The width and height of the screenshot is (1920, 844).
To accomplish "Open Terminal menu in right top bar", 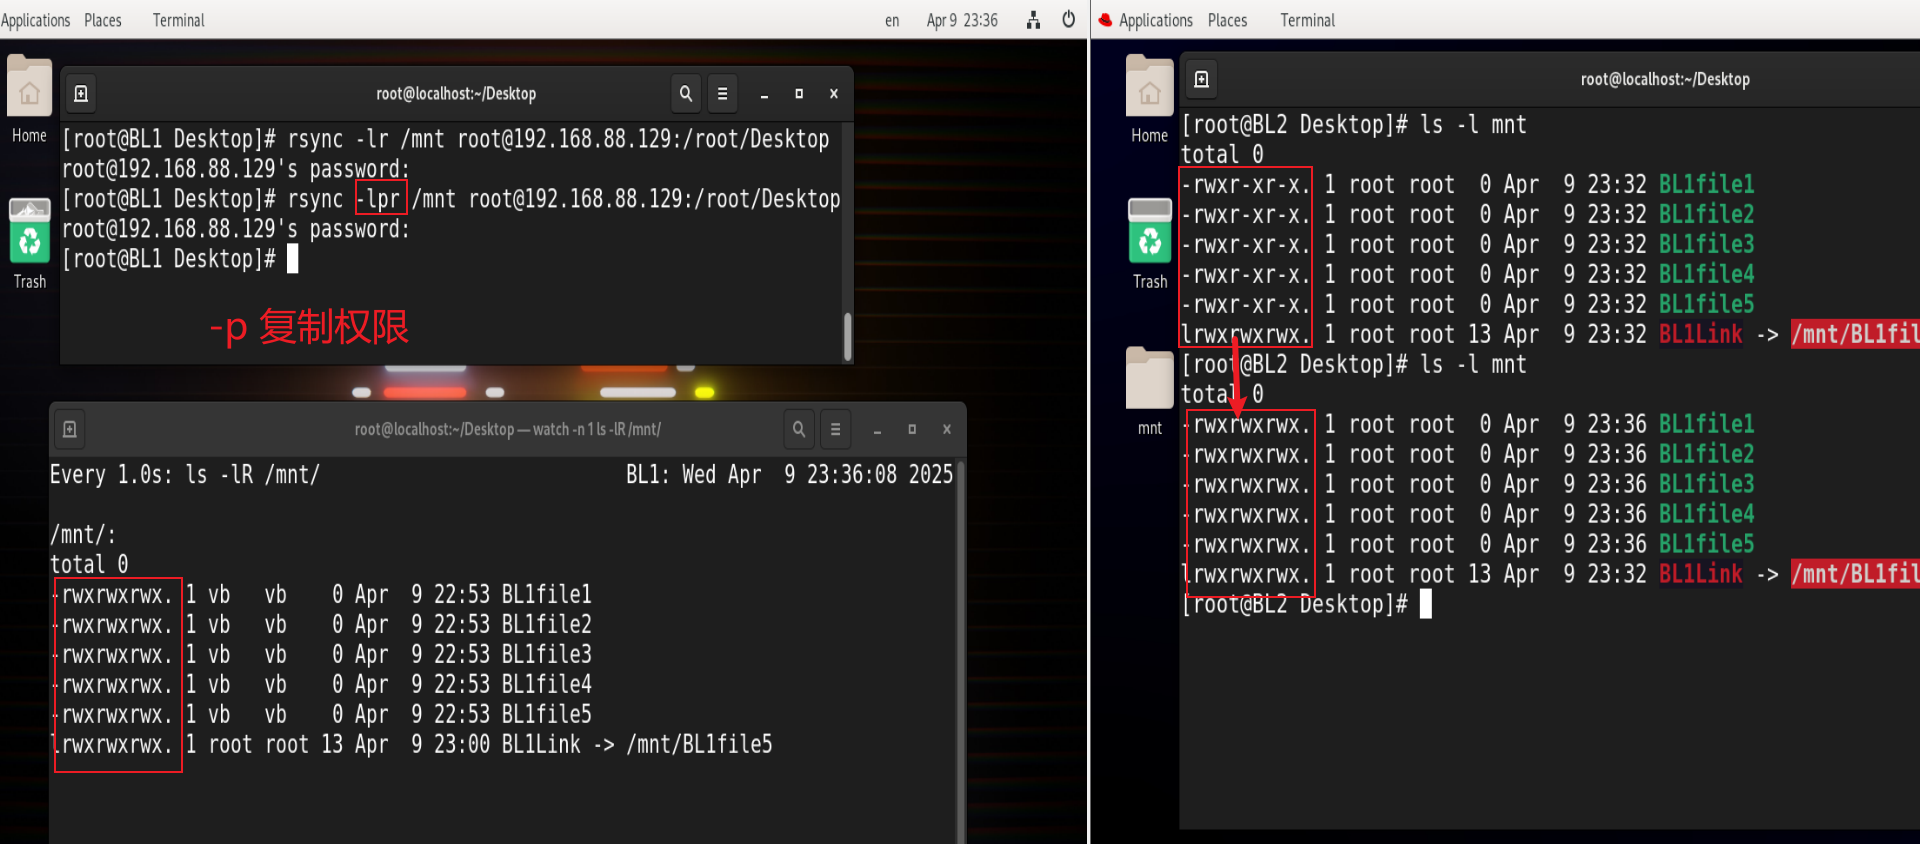I will click(x=1307, y=20).
